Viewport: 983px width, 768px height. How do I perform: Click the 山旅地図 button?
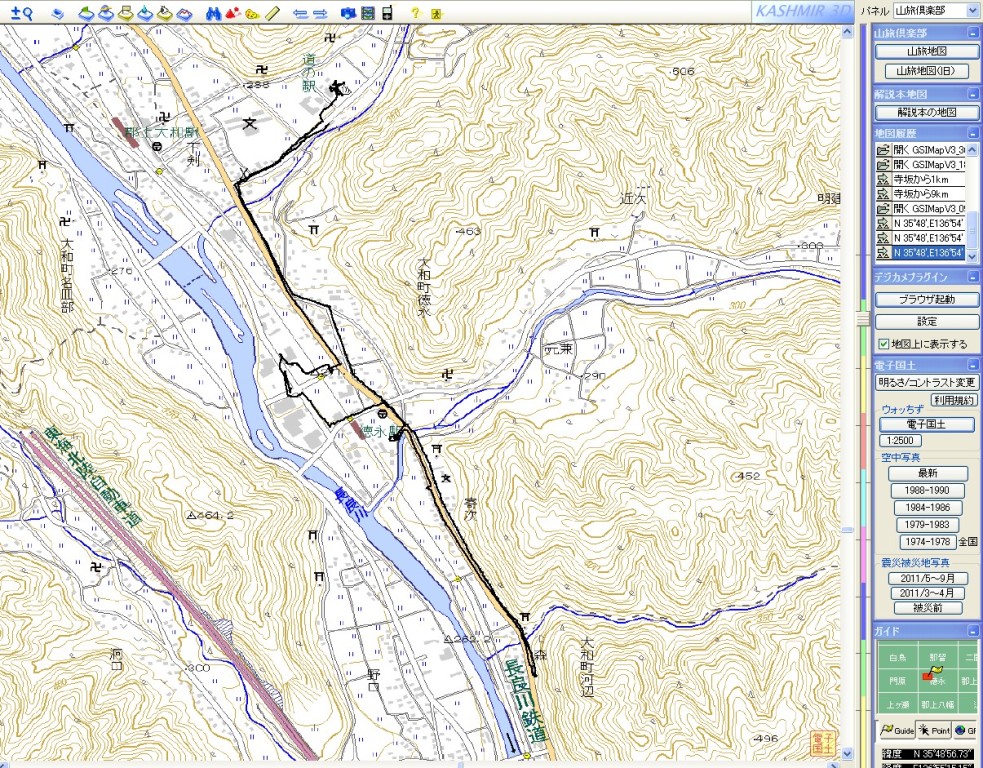(927, 51)
